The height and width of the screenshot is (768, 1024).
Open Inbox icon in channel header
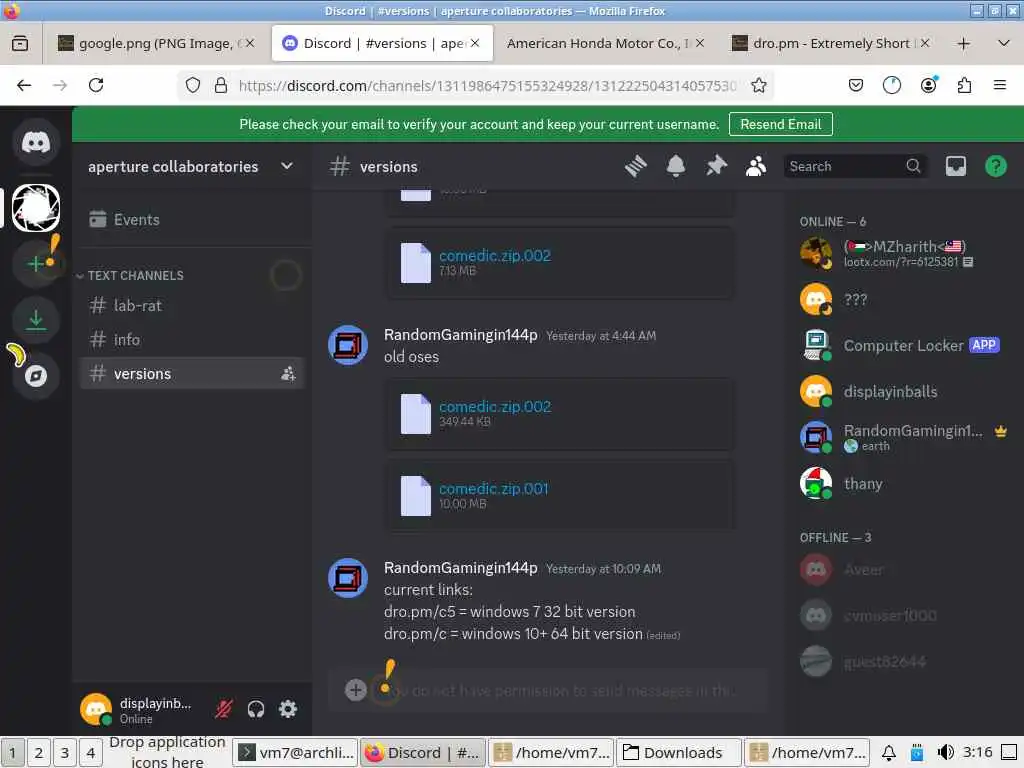pyautogui.click(x=955, y=167)
